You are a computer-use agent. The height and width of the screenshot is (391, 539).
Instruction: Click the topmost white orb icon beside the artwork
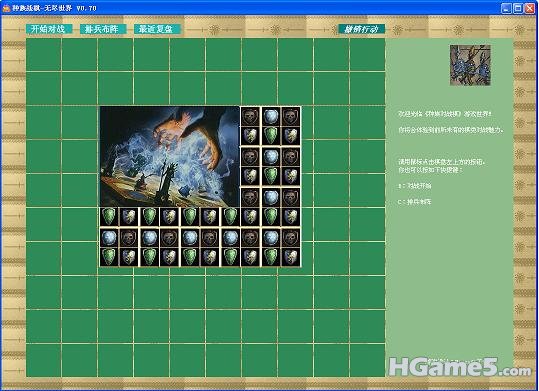(x=271, y=116)
